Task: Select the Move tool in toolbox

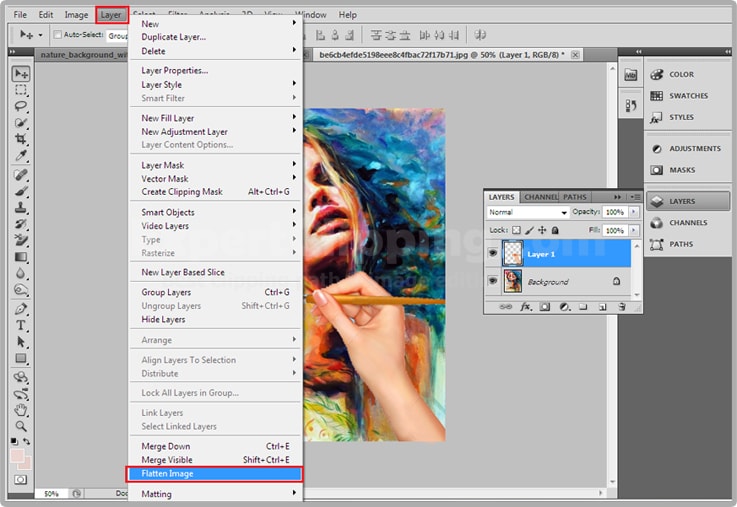Action: [21, 74]
